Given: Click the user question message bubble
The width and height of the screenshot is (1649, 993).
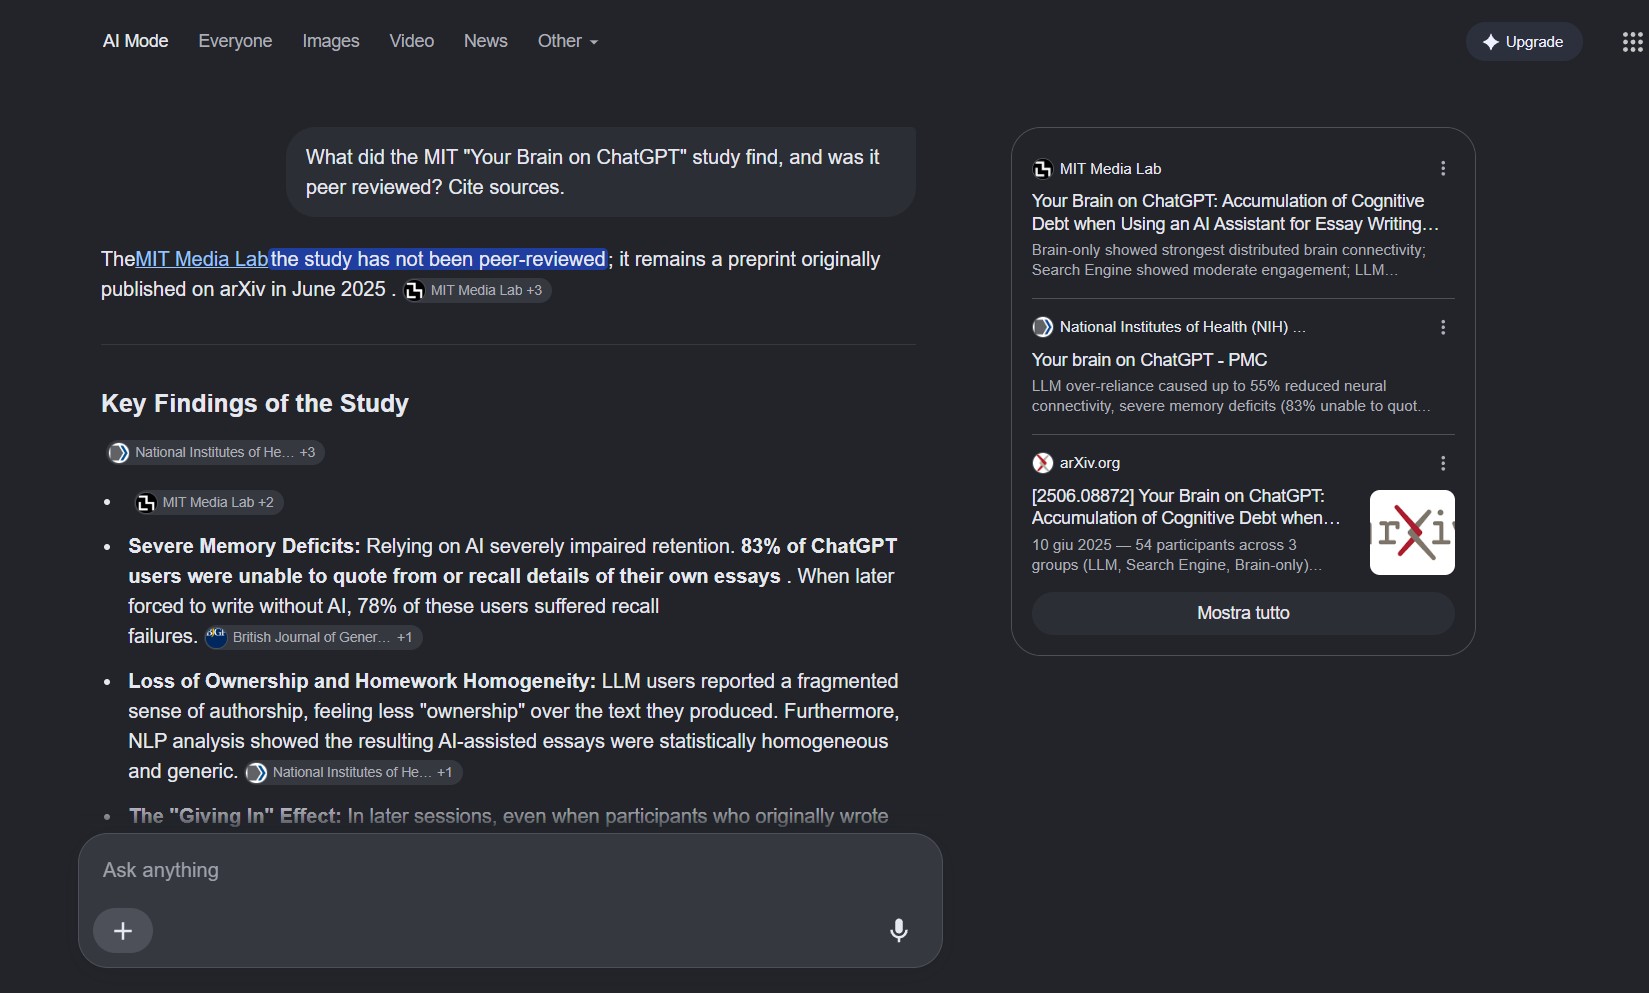Looking at the screenshot, I should pyautogui.click(x=601, y=172).
